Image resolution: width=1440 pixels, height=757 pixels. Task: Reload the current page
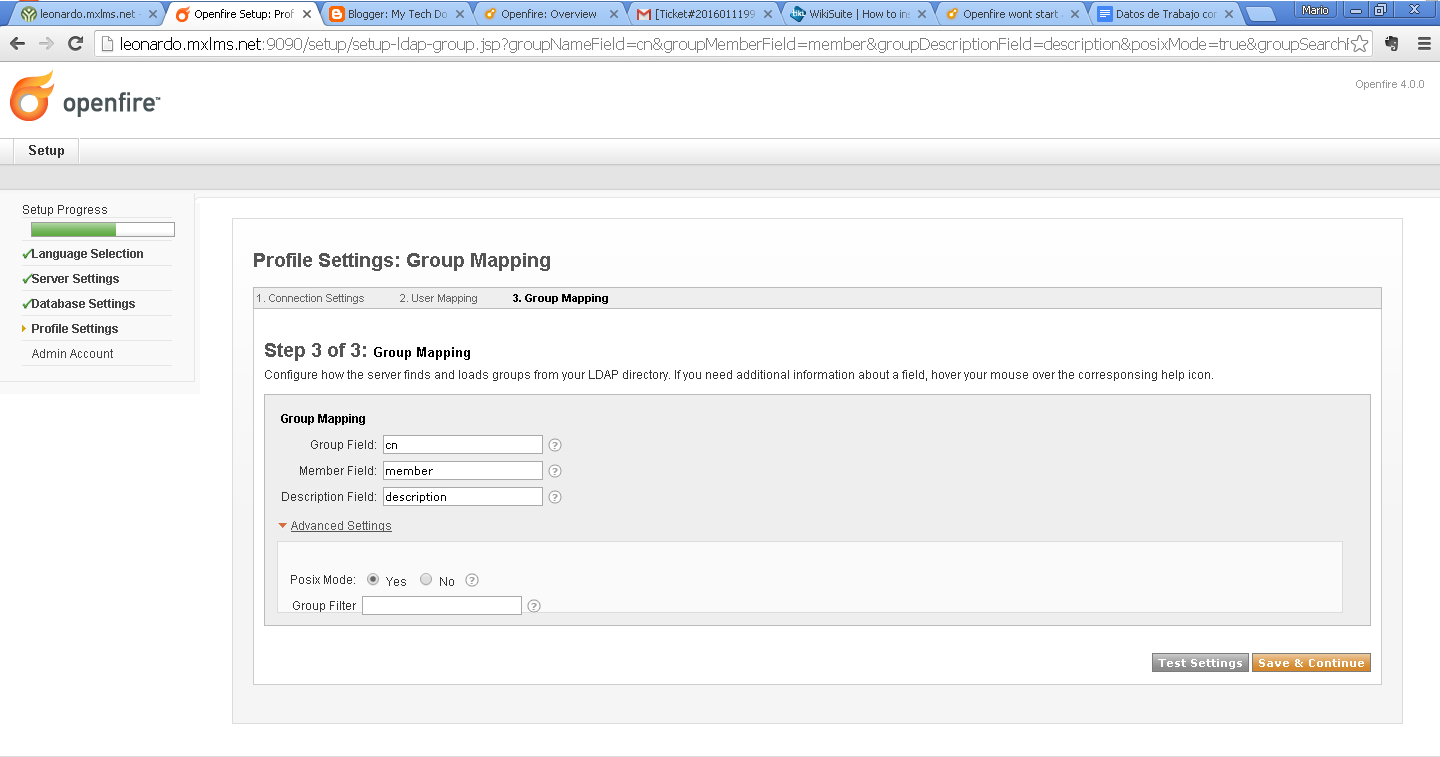point(75,44)
